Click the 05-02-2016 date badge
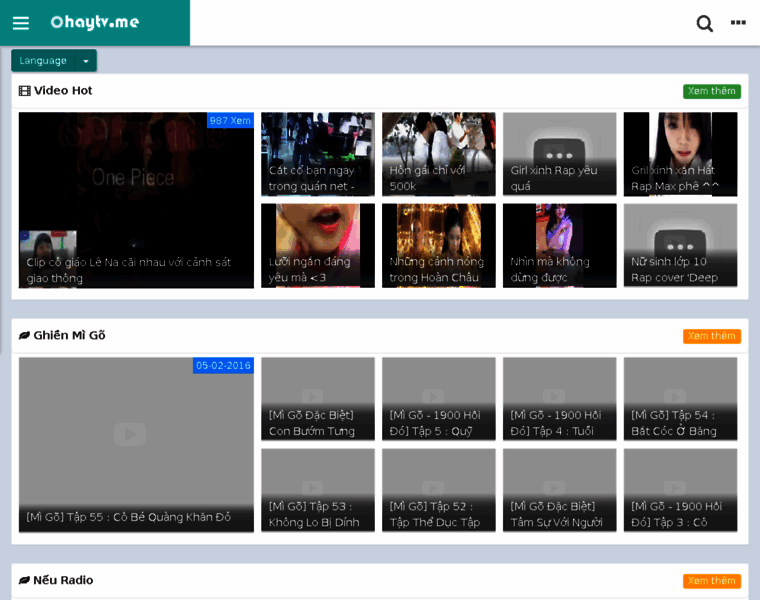Image resolution: width=760 pixels, height=600 pixels. 223,365
